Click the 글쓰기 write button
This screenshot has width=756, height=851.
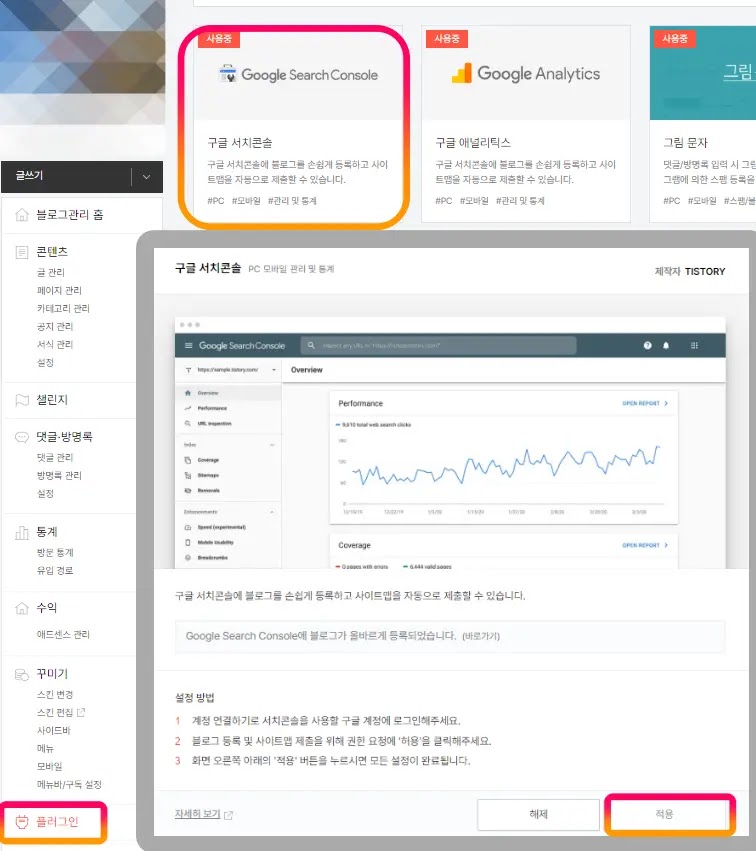coord(66,176)
